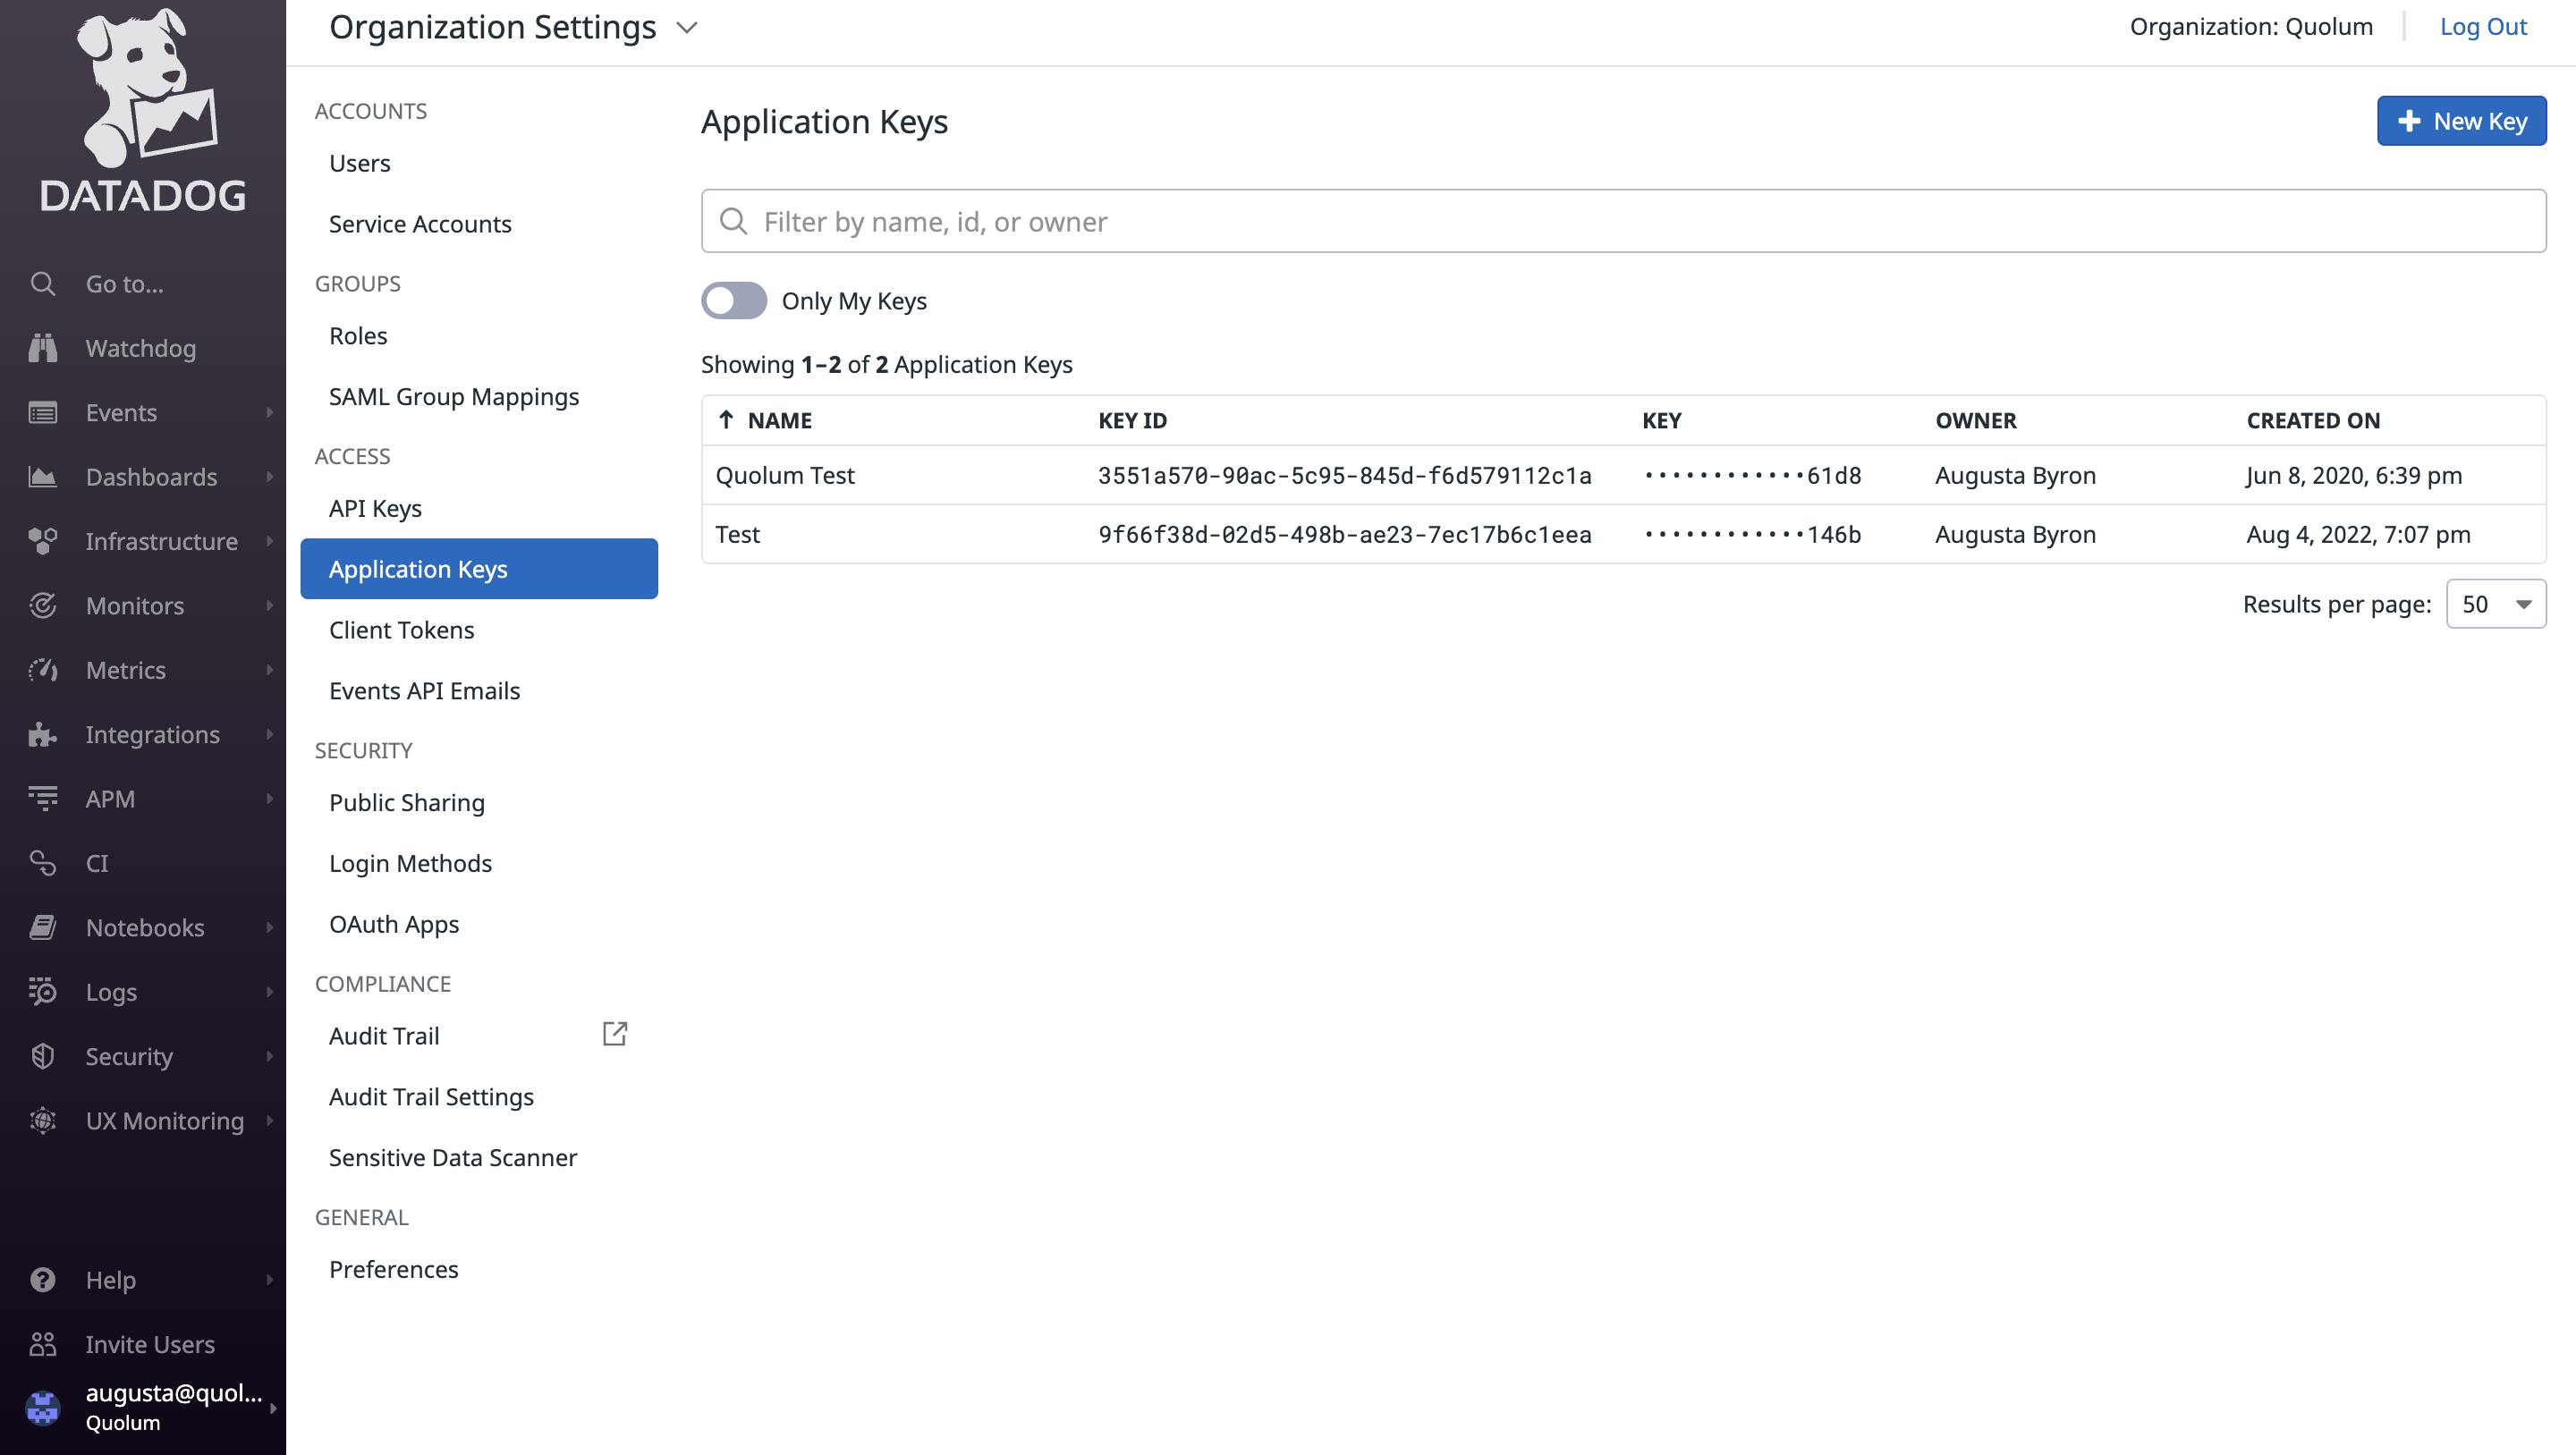Focus the filter by name search field
2576x1455 pixels.
1622,221
